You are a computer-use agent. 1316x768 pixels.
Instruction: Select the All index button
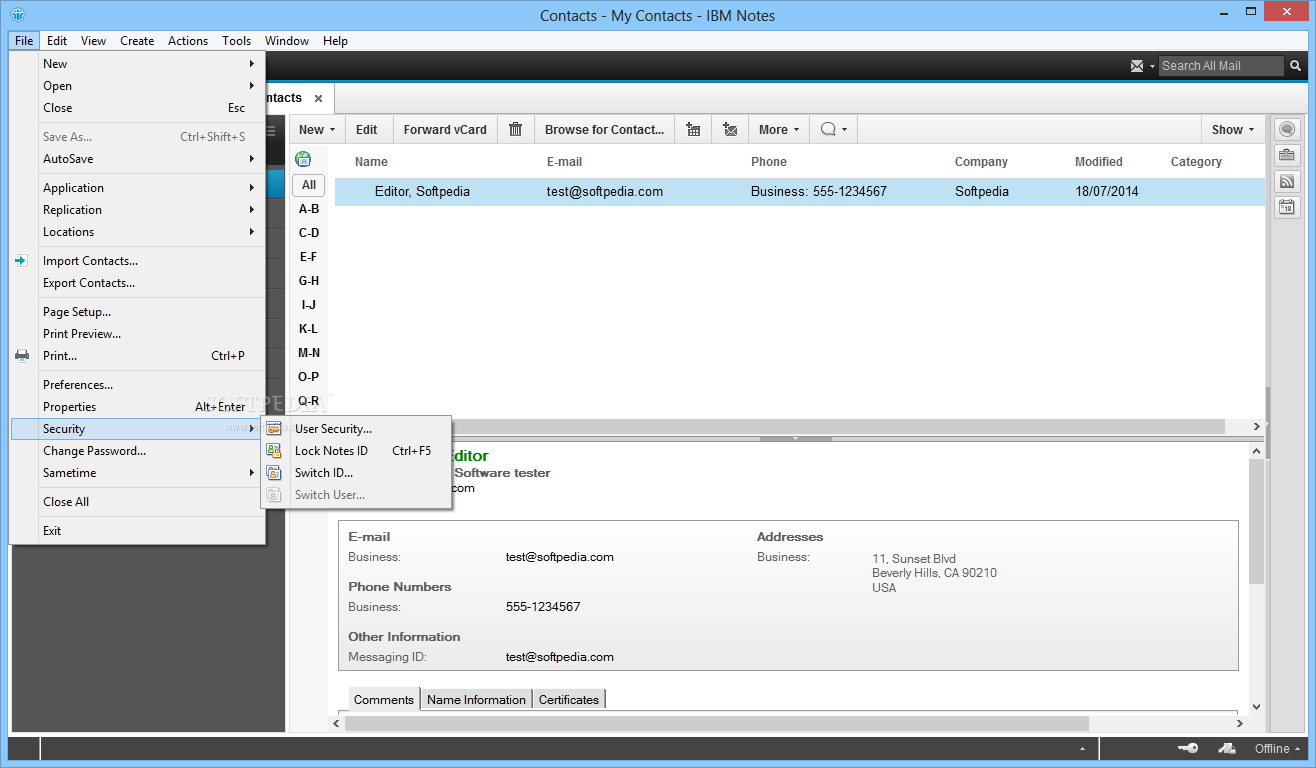[309, 185]
